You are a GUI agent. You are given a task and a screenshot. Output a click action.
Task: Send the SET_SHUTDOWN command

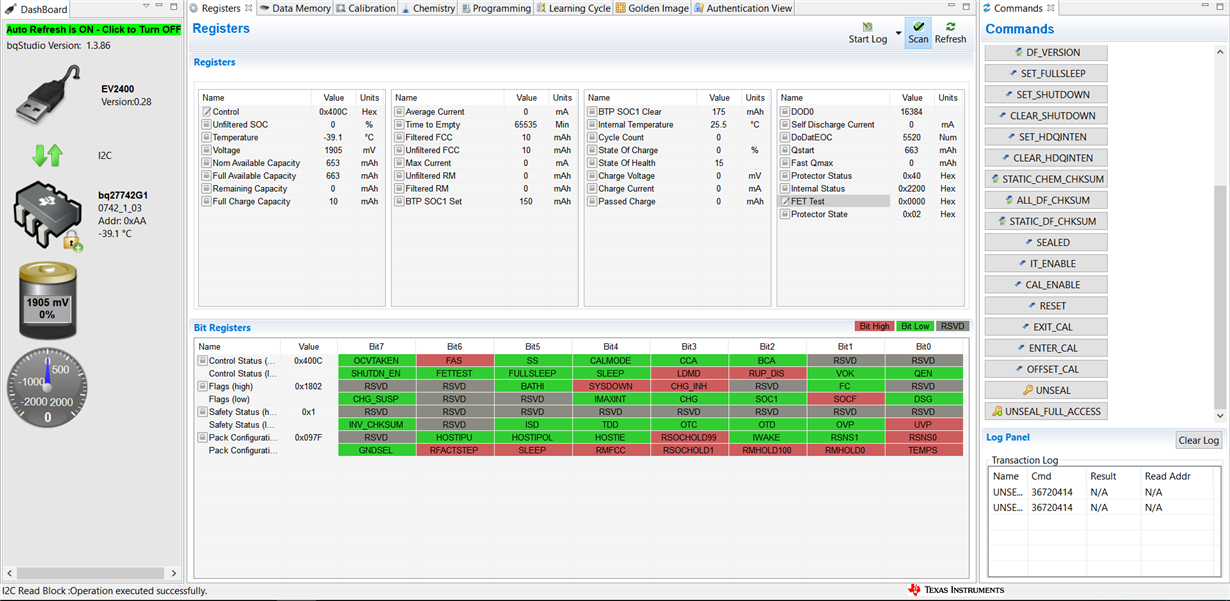(1046, 94)
